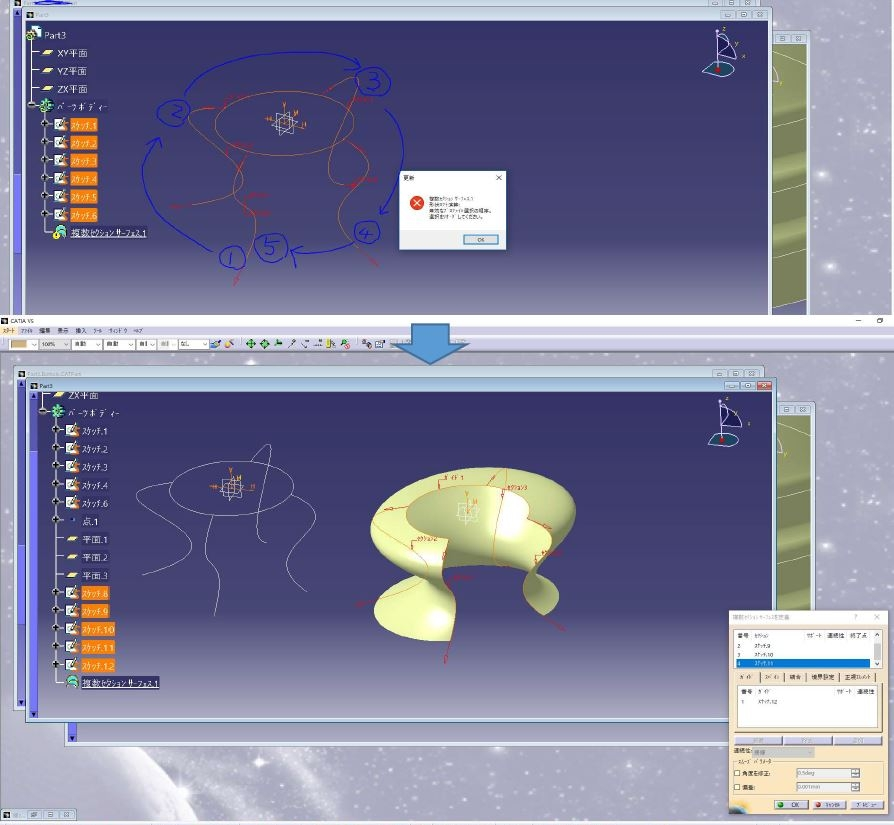This screenshot has width=894, height=825.
Task: Select the スケッチ.9 row in section list
Action: coord(803,646)
